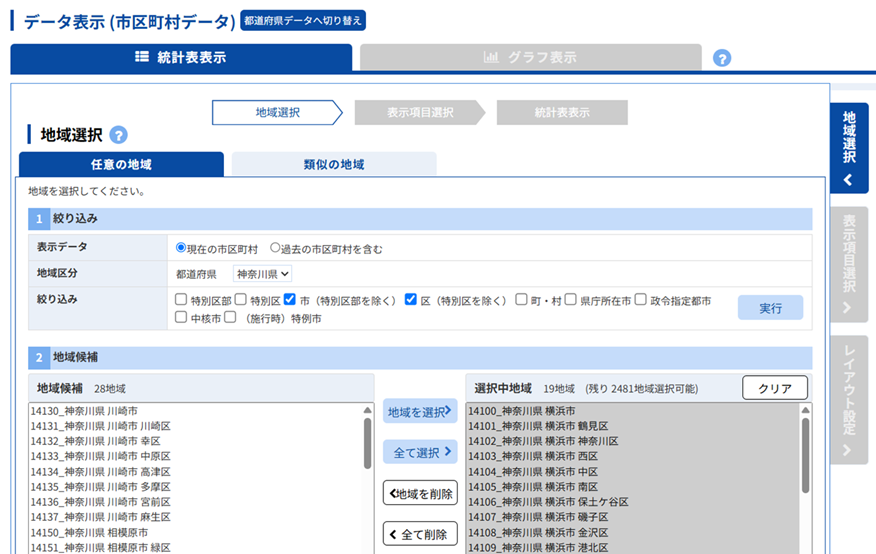Click the 全て選択 arrow button
This screenshot has width=876, height=554.
420,452
